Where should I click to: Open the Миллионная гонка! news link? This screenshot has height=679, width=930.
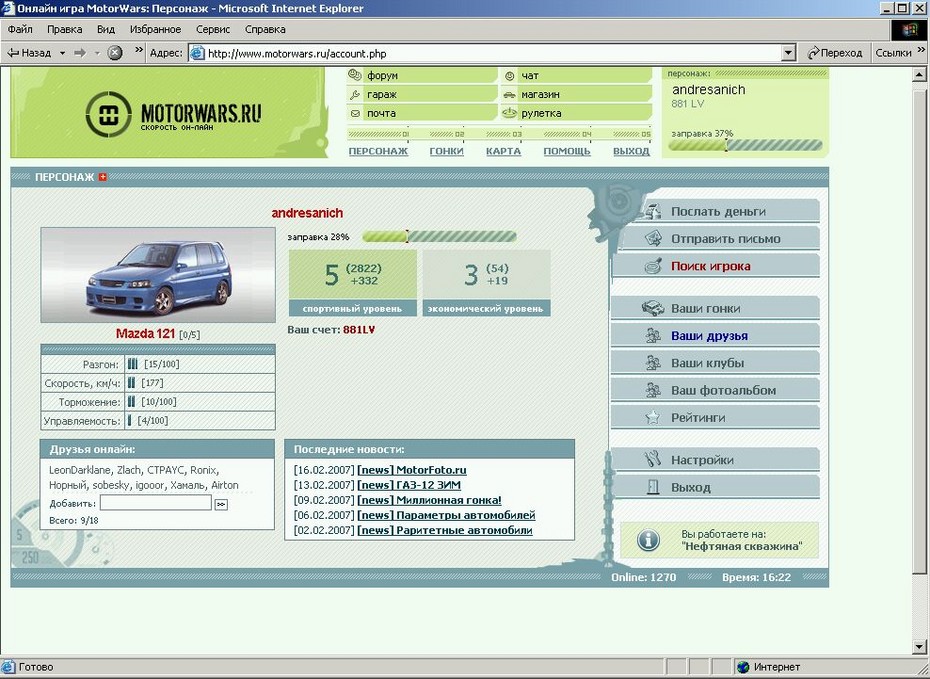pos(429,500)
